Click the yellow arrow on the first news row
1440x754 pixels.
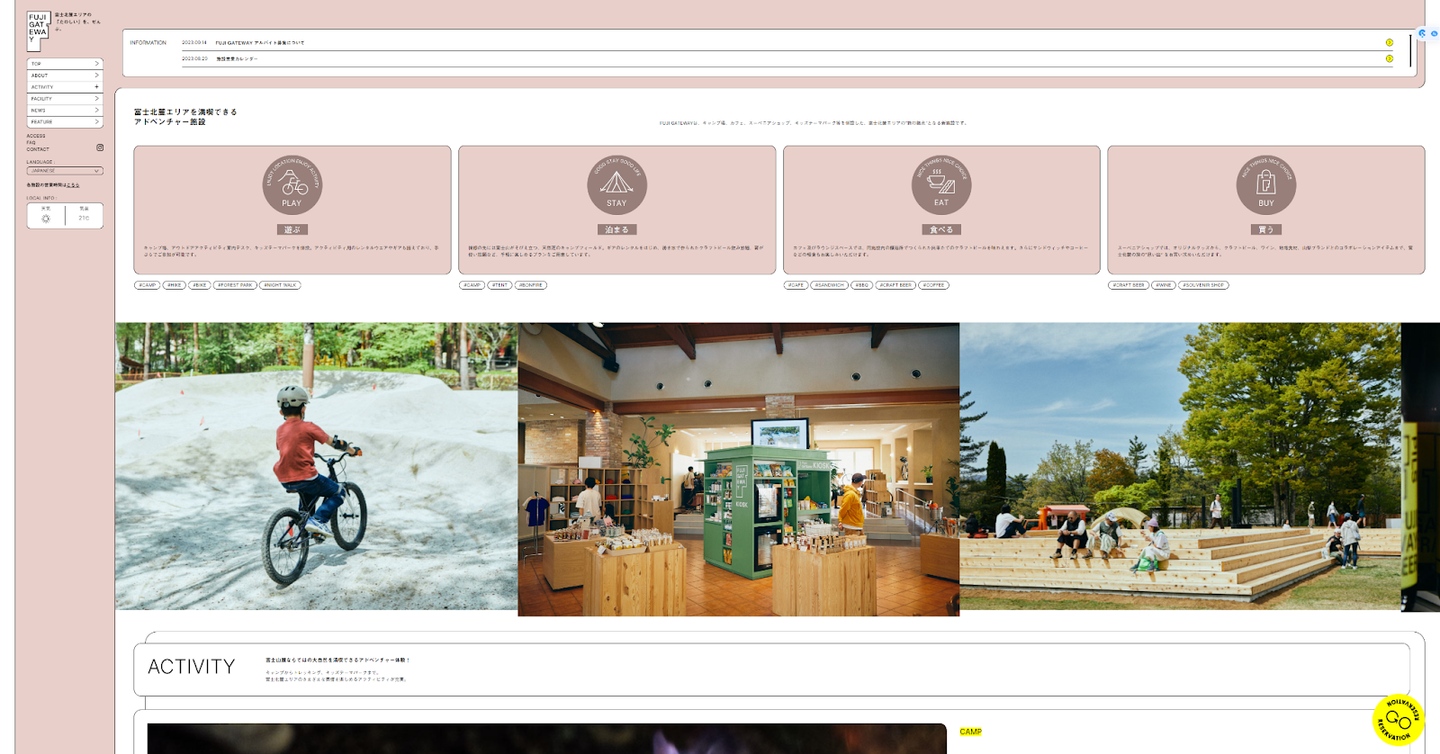pos(1389,43)
